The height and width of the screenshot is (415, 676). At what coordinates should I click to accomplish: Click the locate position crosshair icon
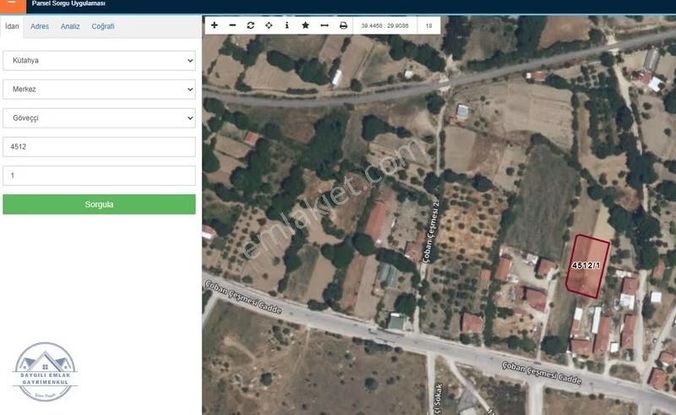pos(268,25)
